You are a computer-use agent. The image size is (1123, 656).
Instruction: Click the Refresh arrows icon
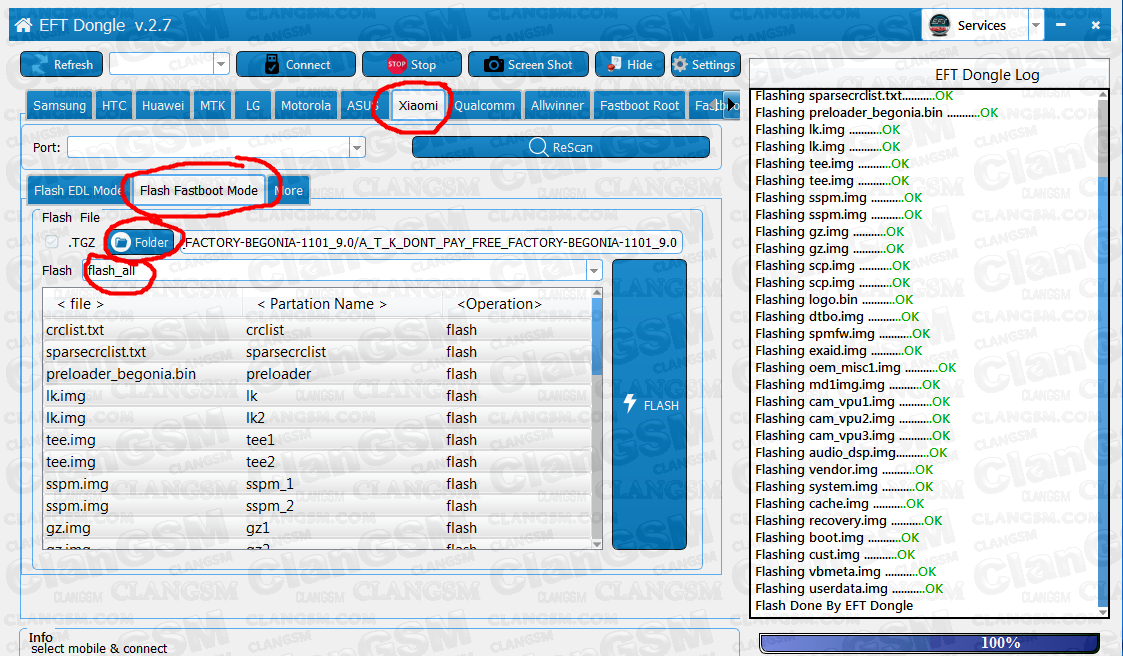[x=39, y=64]
